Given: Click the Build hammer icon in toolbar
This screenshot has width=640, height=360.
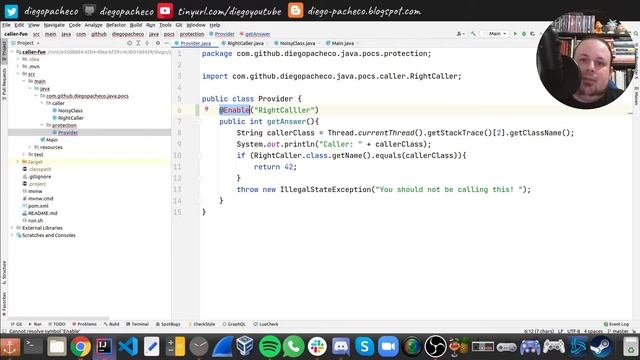Looking at the screenshot, I should 473,34.
